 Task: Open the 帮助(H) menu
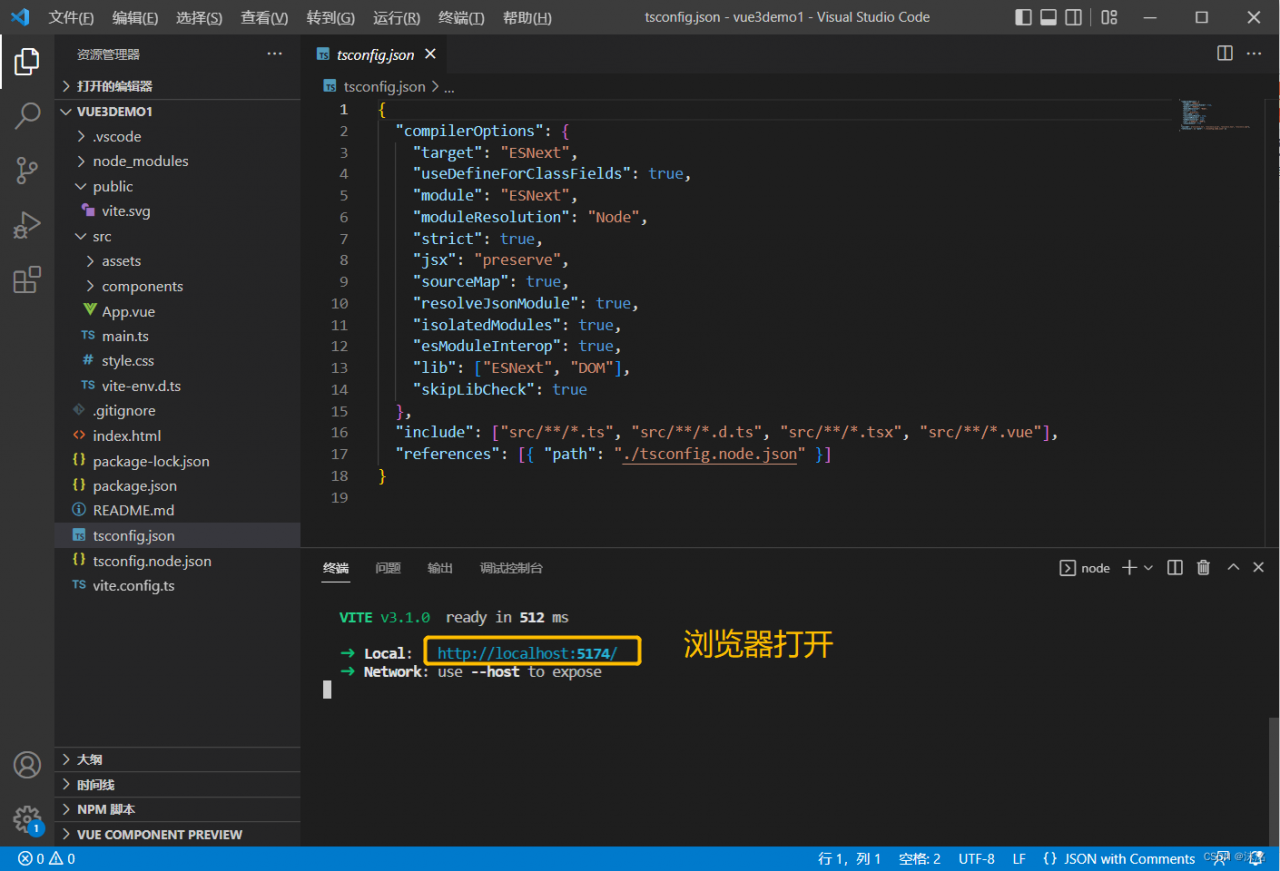[527, 18]
